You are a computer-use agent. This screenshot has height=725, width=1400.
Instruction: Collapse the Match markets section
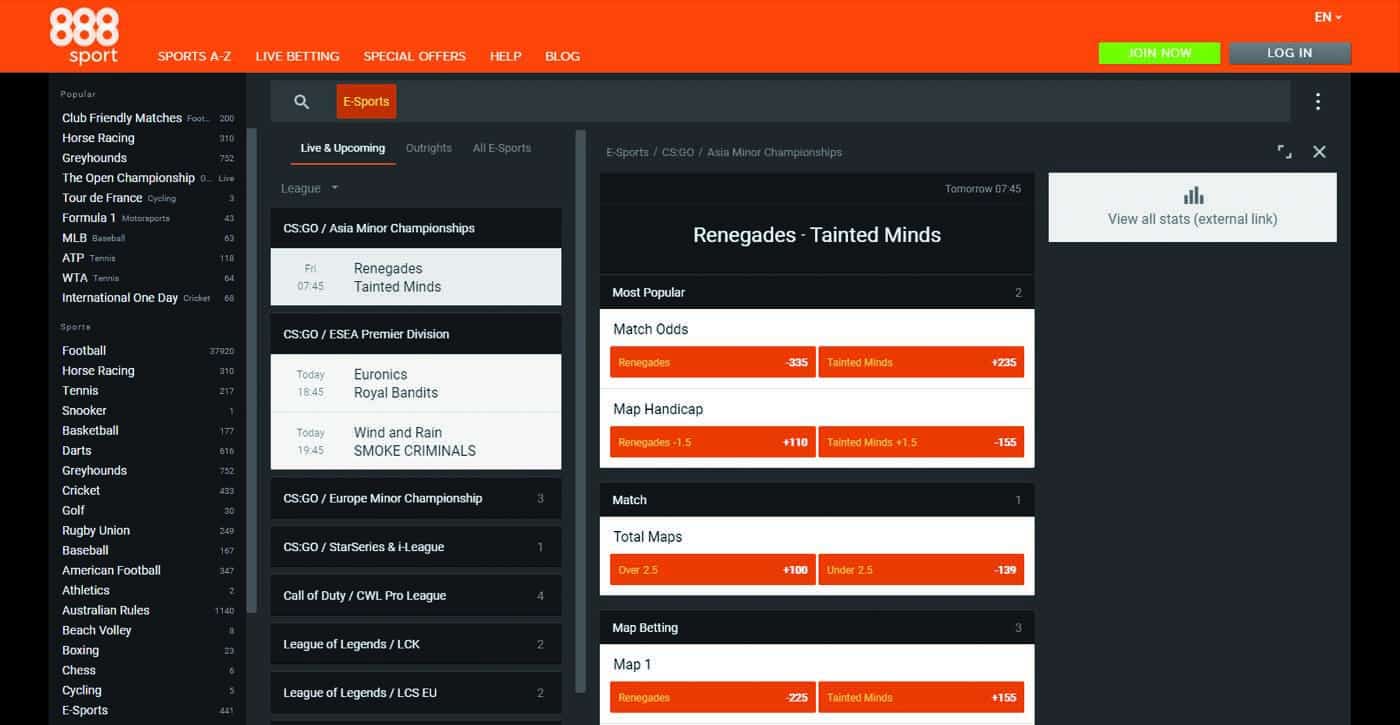point(817,499)
